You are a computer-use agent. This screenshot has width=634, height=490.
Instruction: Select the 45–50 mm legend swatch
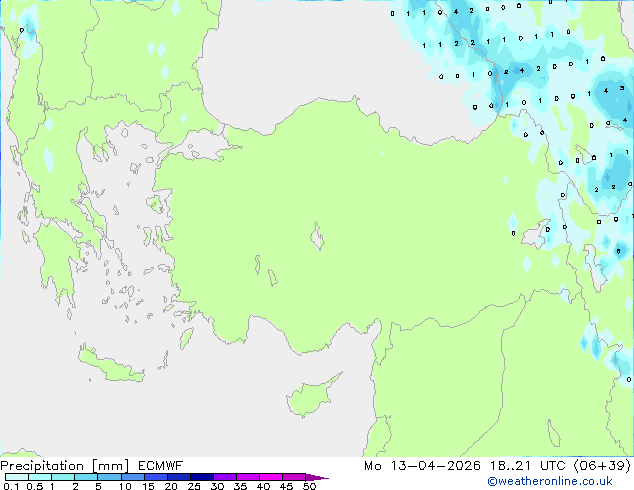[x=294, y=477]
